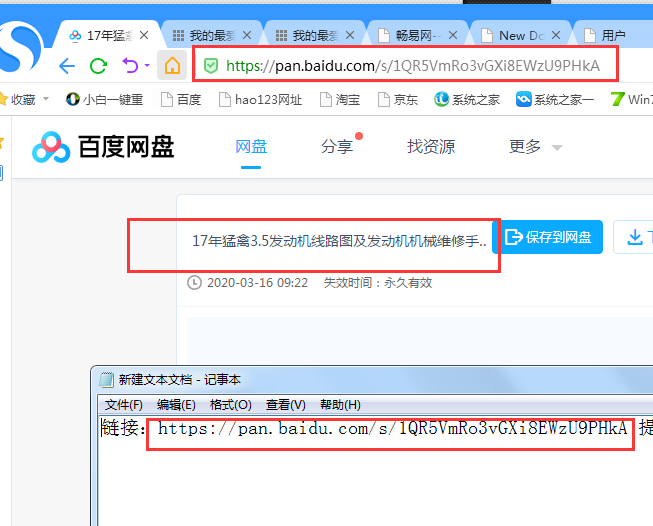Click the Notepad title bar 新建文本文档

tap(179, 379)
